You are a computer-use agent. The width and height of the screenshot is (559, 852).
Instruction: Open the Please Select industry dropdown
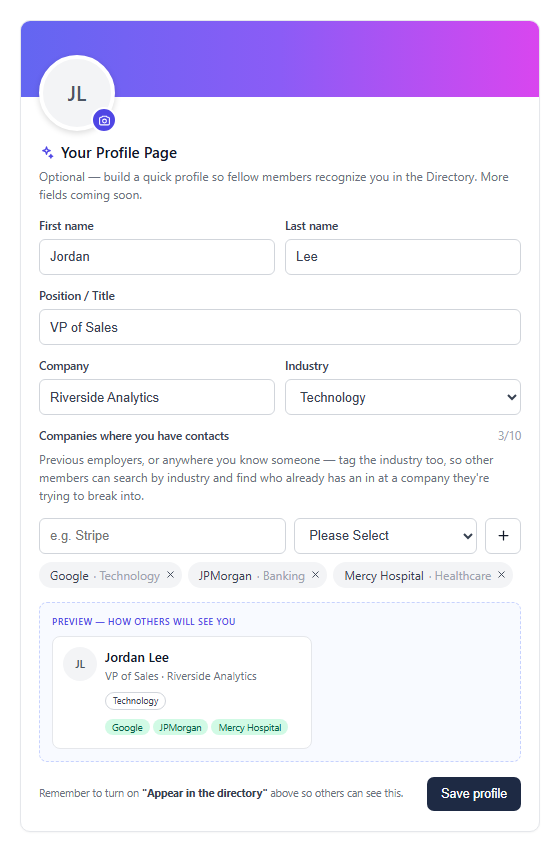(386, 536)
